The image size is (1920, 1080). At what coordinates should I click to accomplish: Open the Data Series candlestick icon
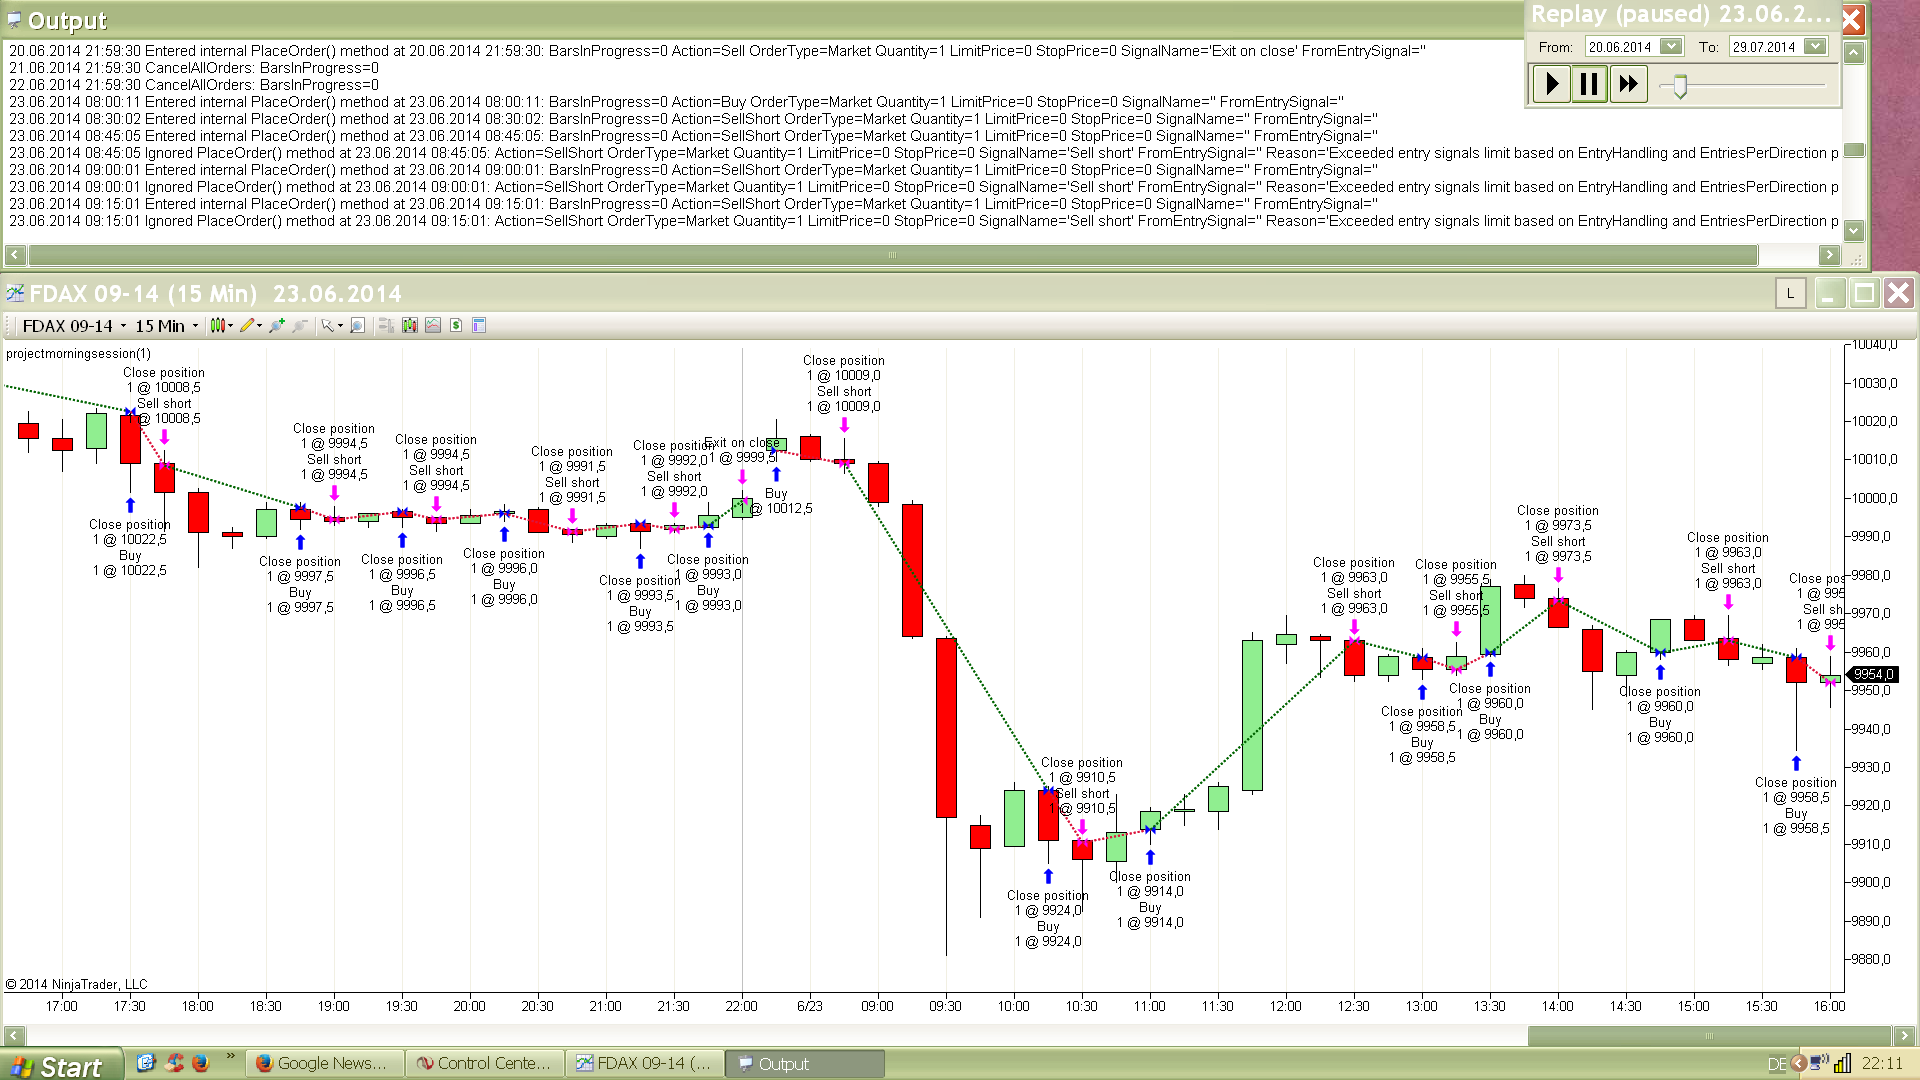[x=410, y=326]
